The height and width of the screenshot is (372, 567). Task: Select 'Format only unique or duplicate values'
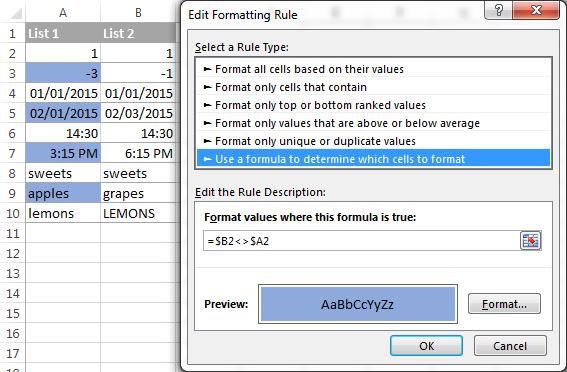click(373, 141)
